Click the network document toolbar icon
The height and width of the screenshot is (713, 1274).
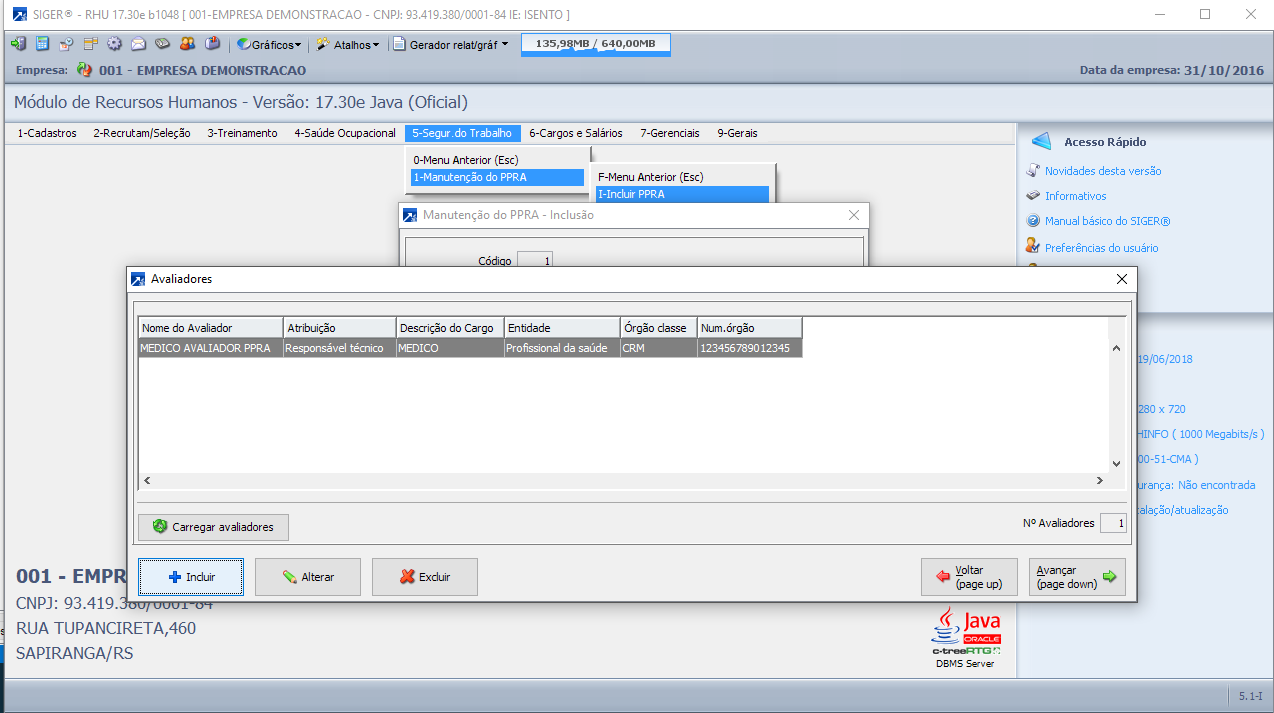tap(66, 44)
